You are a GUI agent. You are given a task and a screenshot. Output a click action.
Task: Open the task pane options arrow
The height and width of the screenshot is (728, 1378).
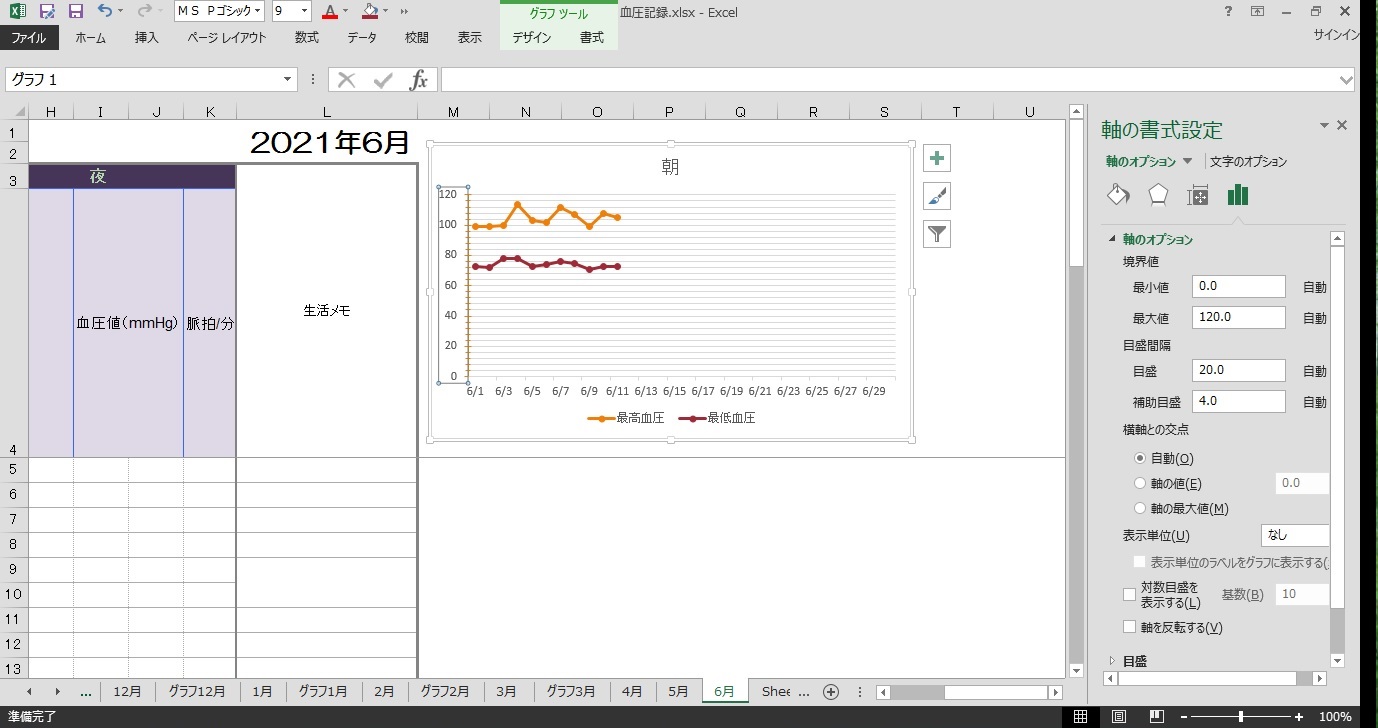[1324, 125]
